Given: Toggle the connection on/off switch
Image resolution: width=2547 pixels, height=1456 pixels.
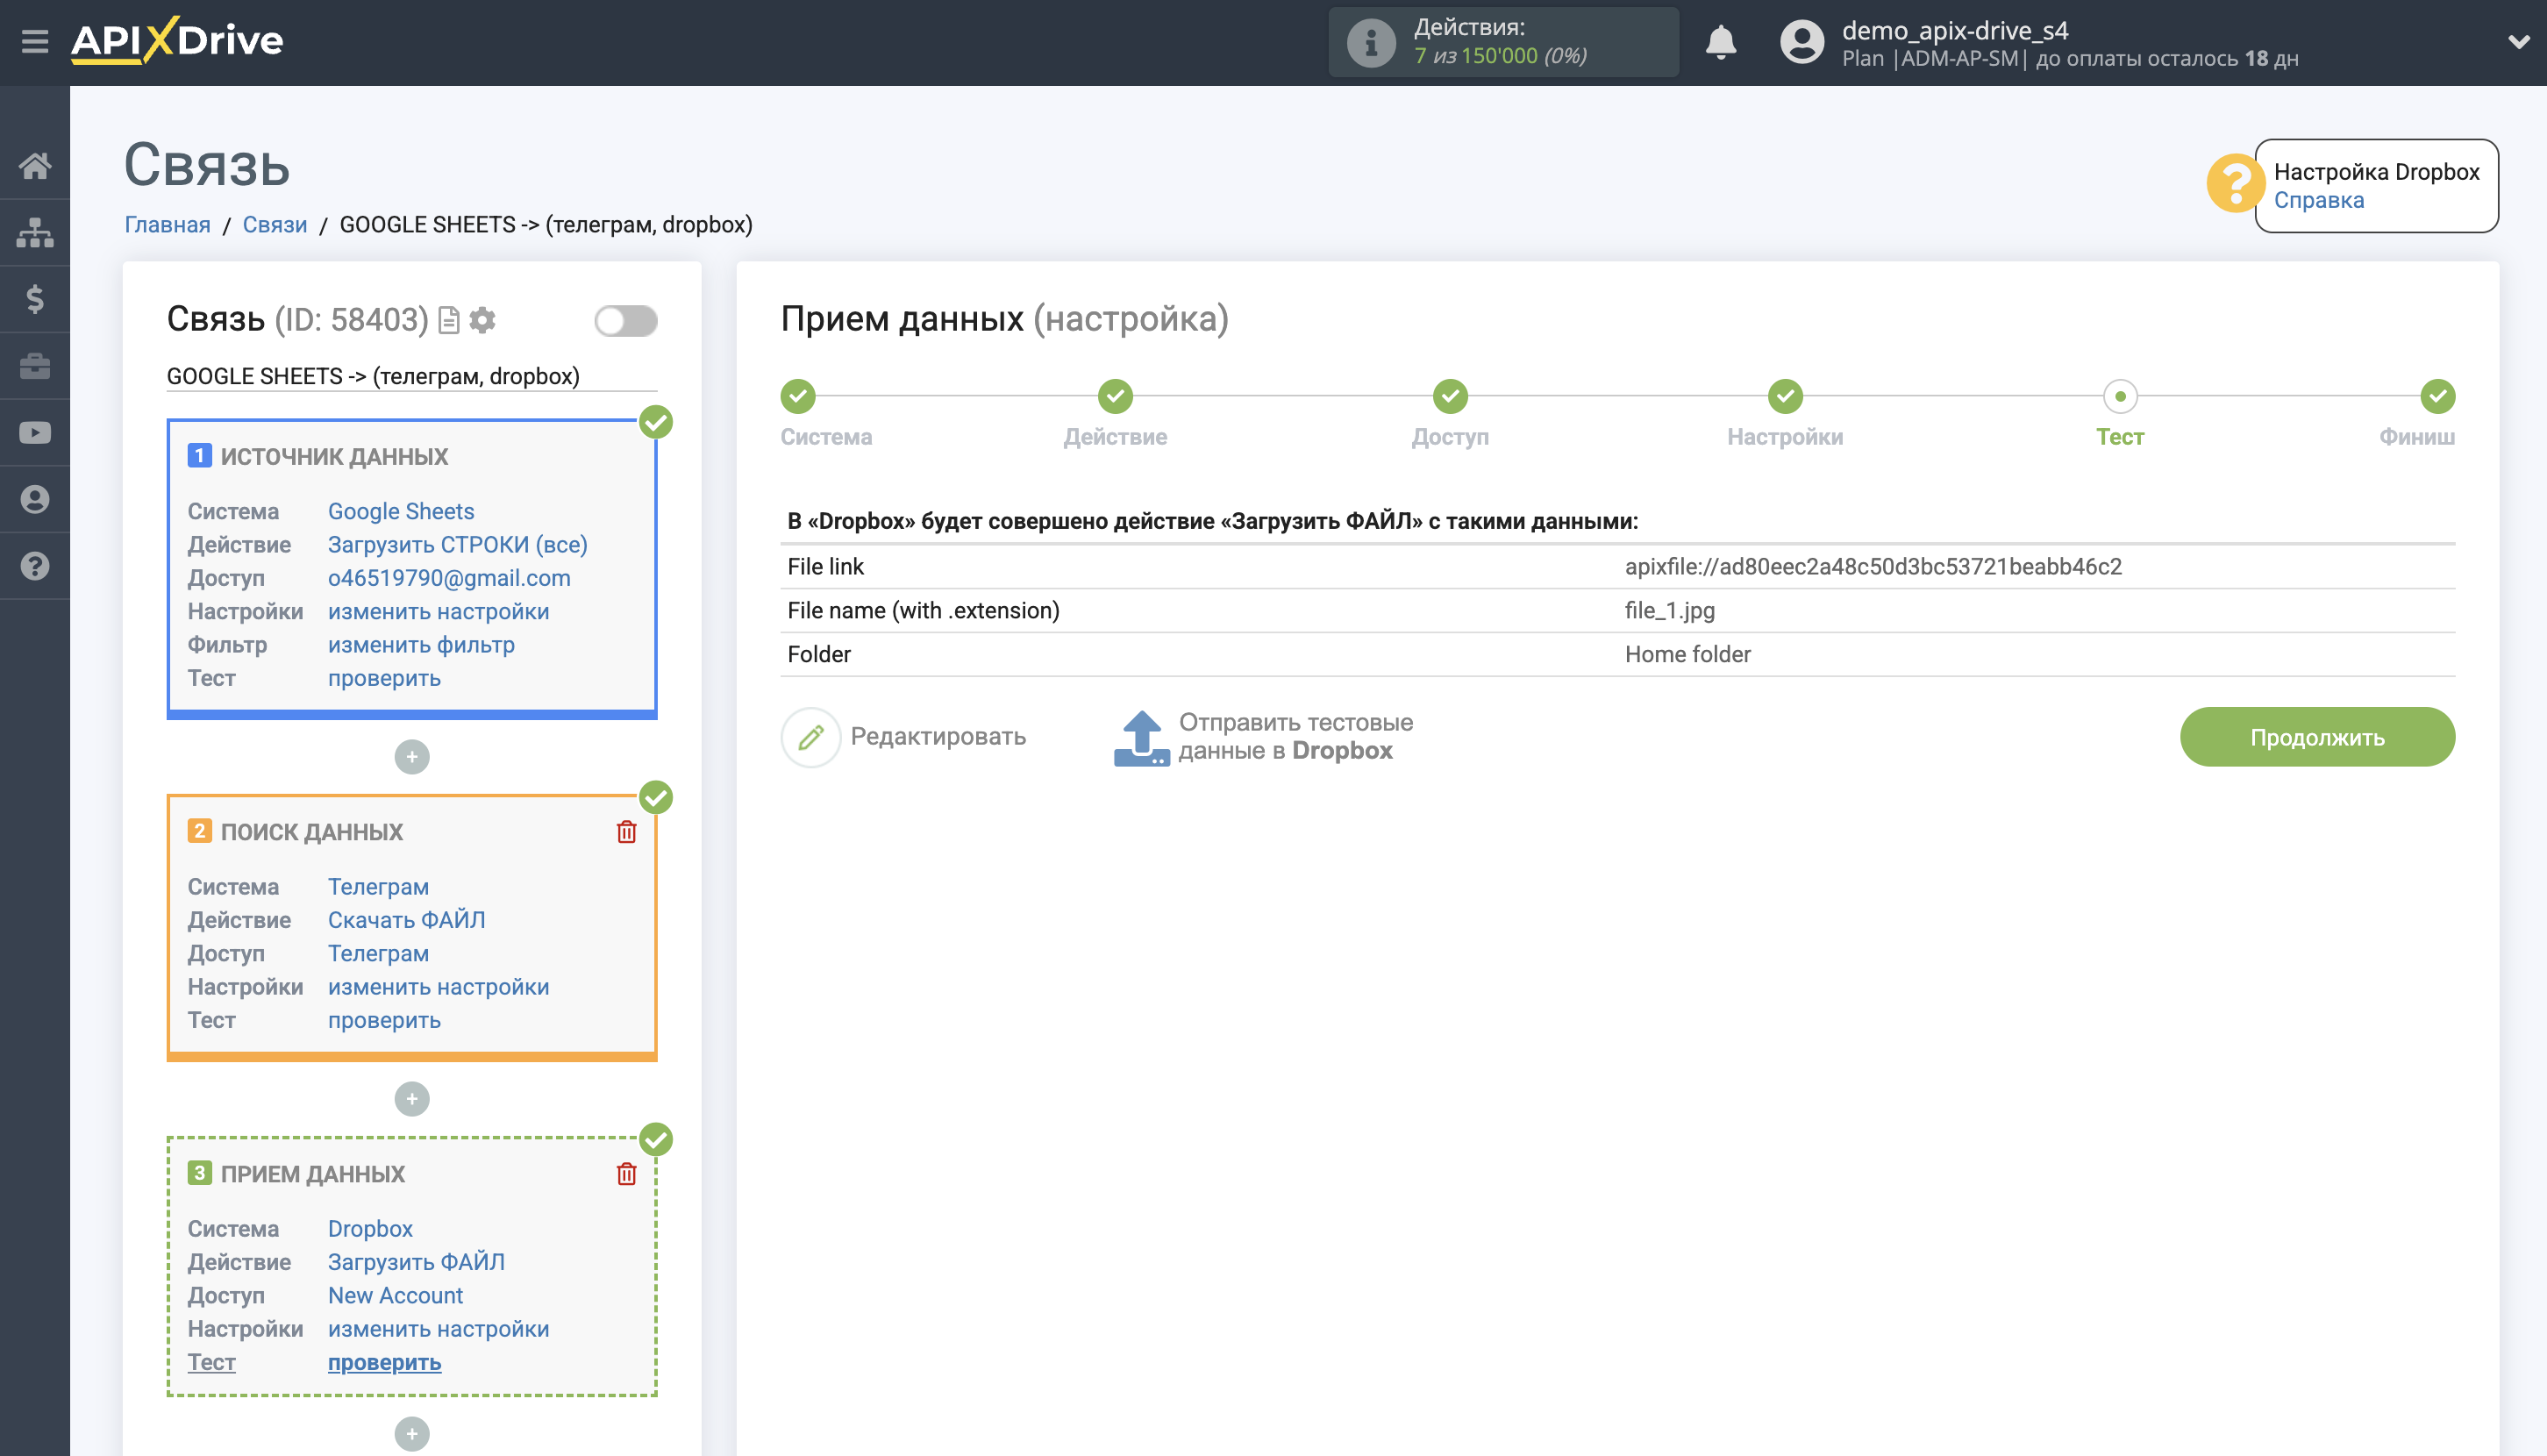Looking at the screenshot, I should click(625, 321).
